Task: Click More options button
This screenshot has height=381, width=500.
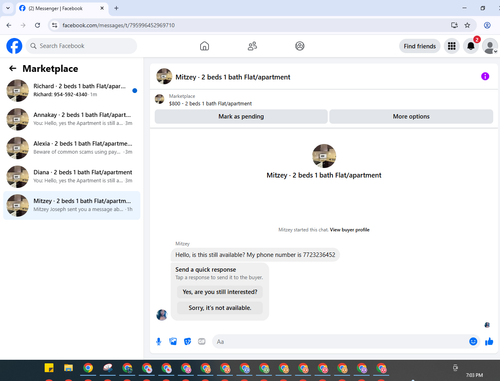Action: pos(411,116)
